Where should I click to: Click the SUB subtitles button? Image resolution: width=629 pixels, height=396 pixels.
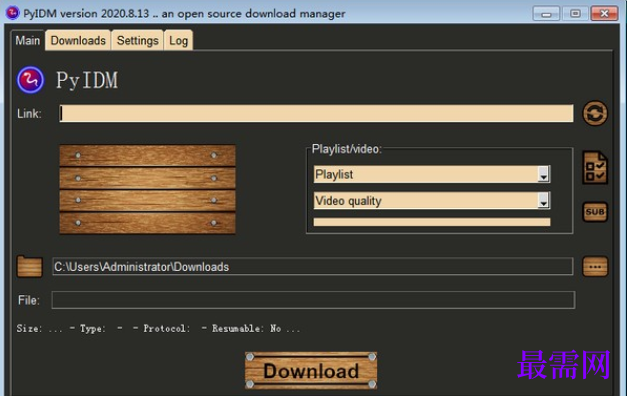[595, 211]
